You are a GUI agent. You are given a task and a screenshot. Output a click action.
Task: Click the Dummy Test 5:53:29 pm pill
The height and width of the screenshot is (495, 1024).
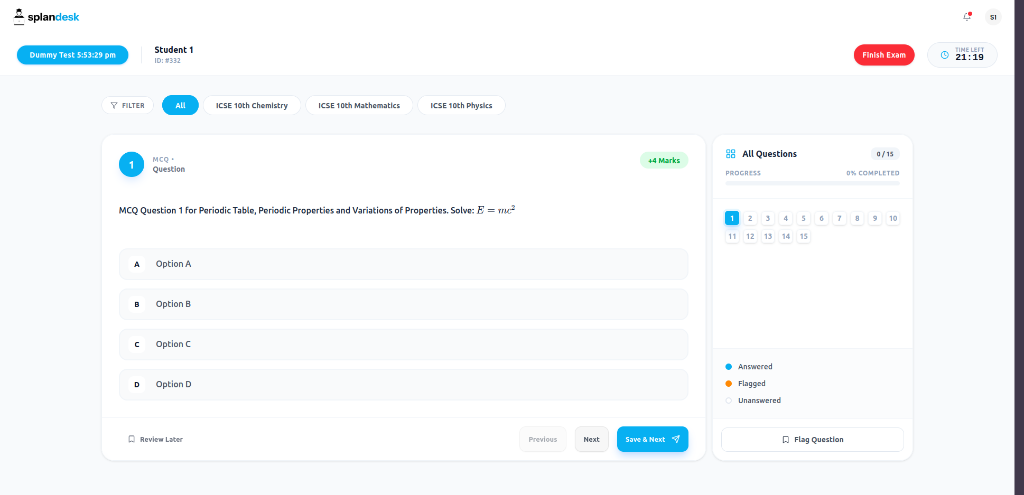(72, 55)
